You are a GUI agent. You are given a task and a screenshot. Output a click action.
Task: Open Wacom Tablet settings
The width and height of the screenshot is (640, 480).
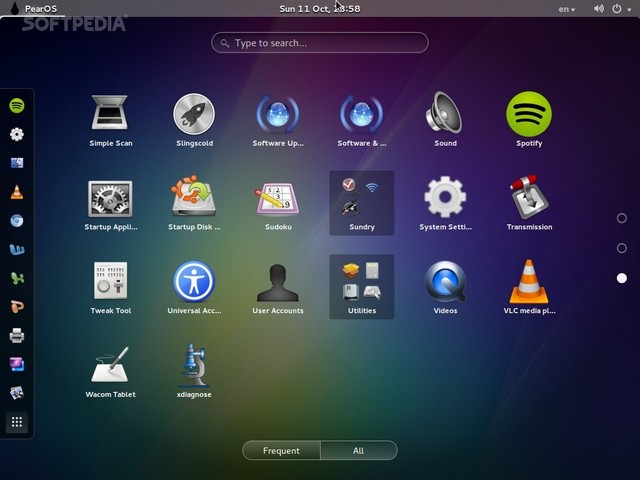click(x=111, y=371)
